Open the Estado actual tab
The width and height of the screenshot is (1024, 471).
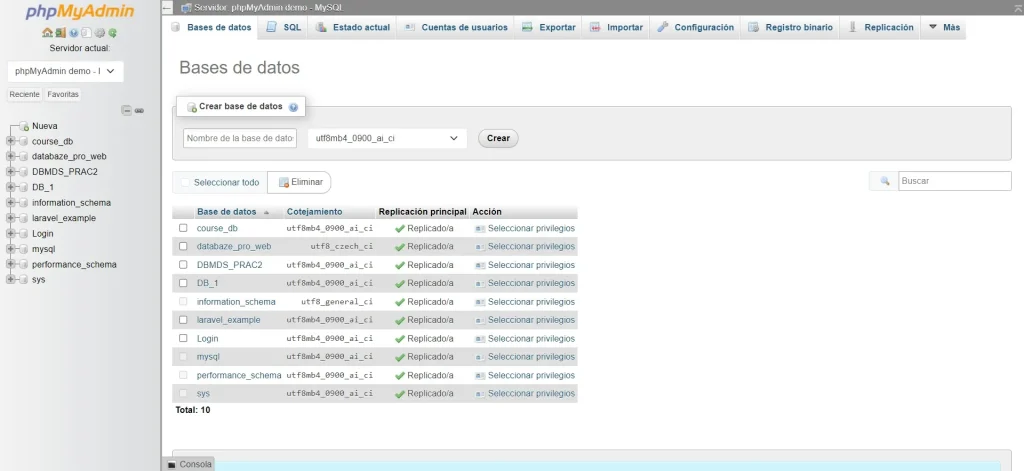[352, 27]
